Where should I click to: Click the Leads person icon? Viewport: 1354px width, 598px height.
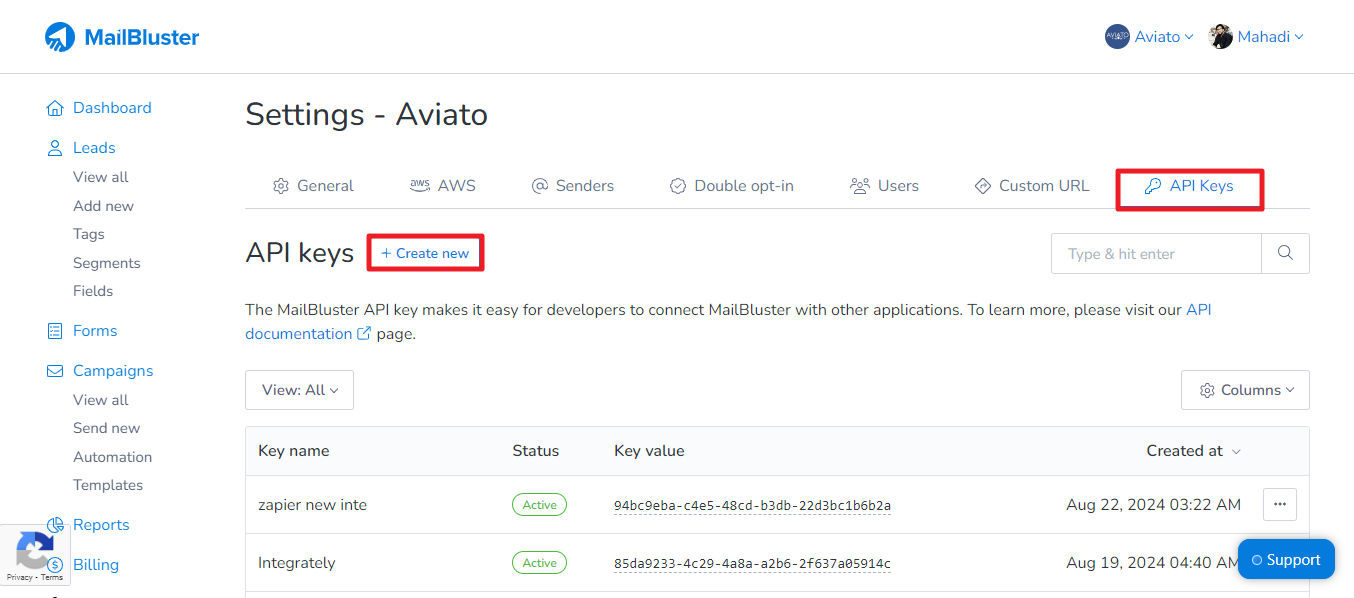coord(55,148)
